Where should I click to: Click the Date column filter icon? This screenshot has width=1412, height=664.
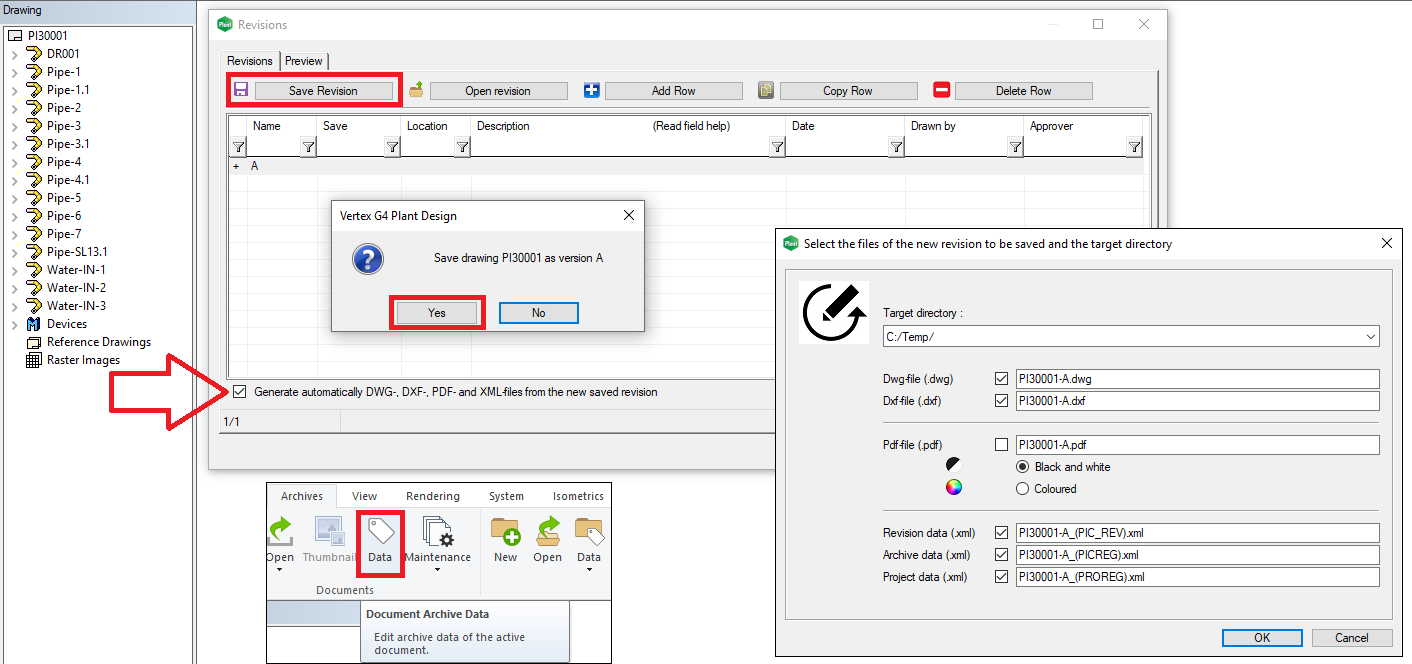(896, 147)
